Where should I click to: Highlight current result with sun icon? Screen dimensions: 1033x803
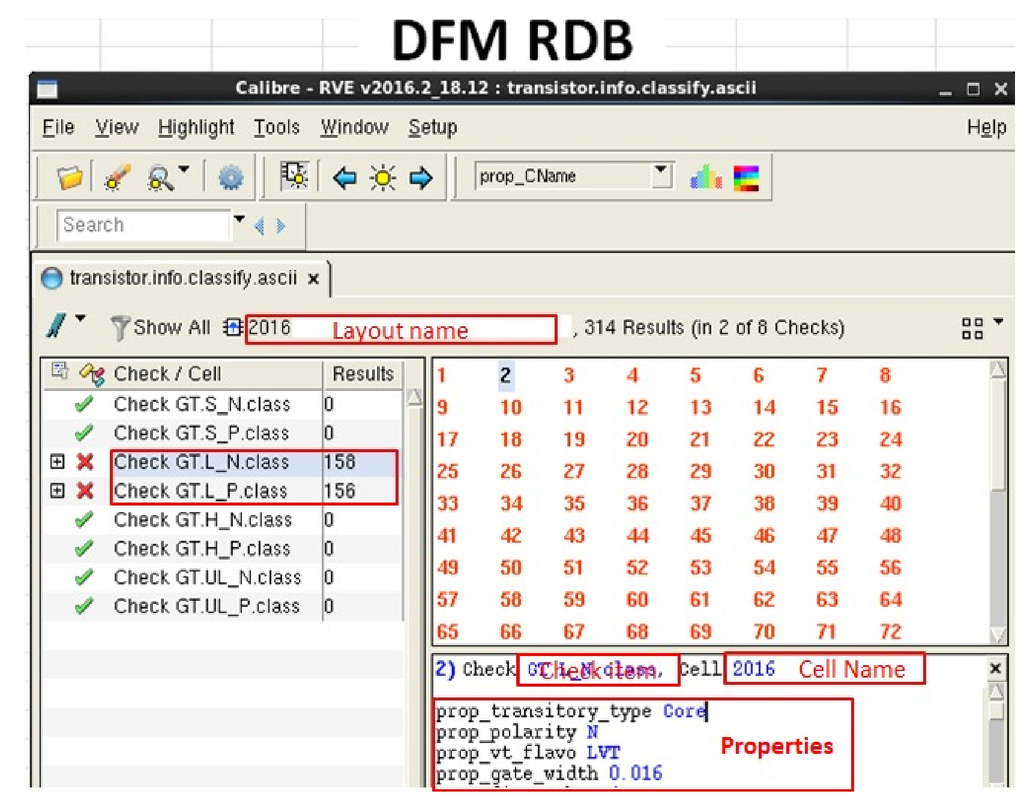coord(383,177)
